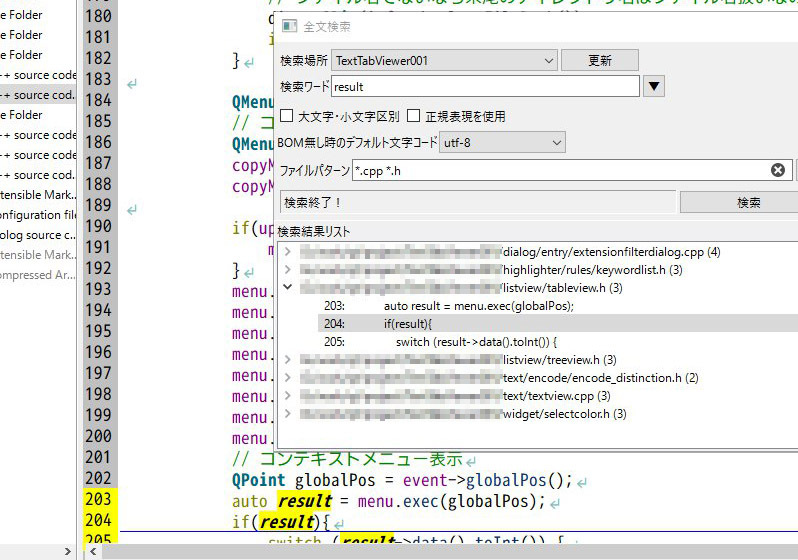Click the 検索ワード input field
The width and height of the screenshot is (798, 560).
pos(485,87)
